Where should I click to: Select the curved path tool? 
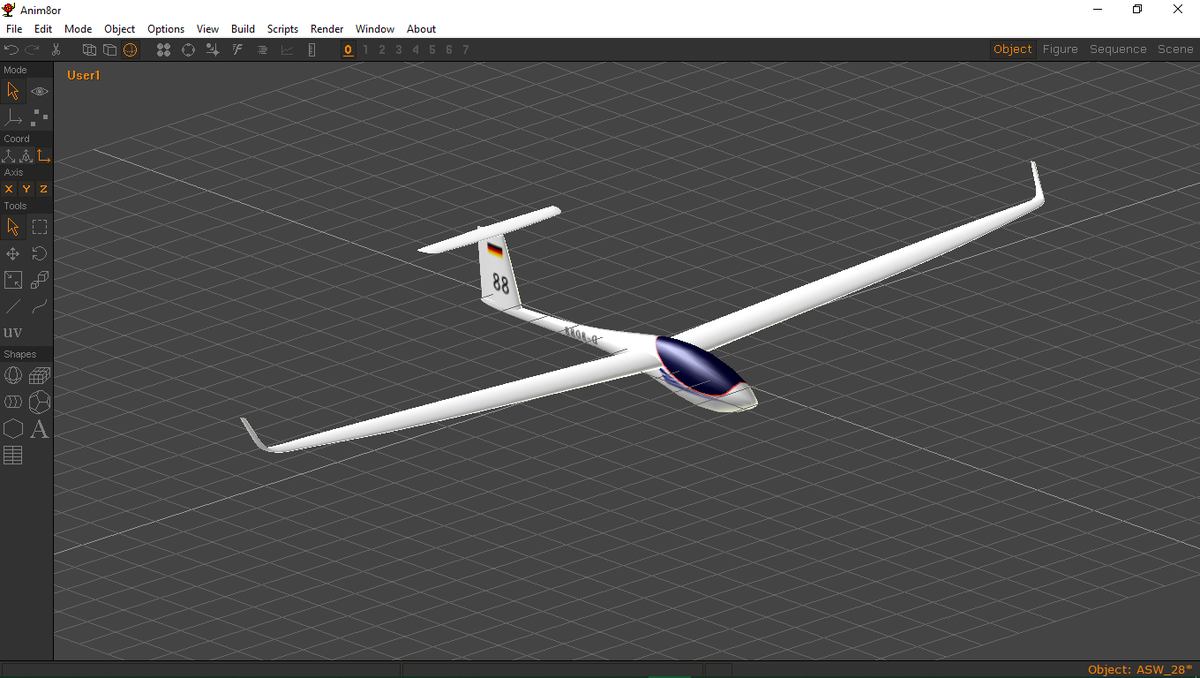[40, 307]
